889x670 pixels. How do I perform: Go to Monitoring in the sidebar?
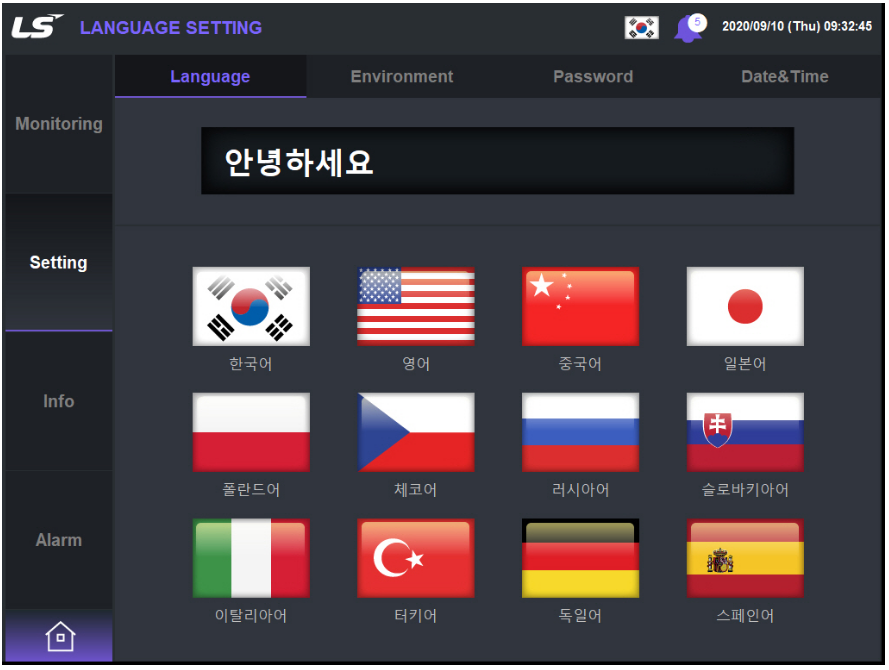pyautogui.click(x=59, y=124)
